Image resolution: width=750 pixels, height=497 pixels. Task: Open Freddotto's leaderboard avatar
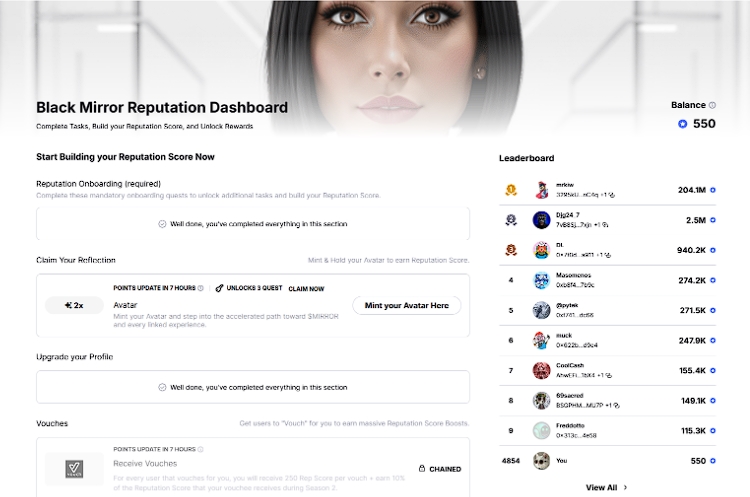point(541,431)
